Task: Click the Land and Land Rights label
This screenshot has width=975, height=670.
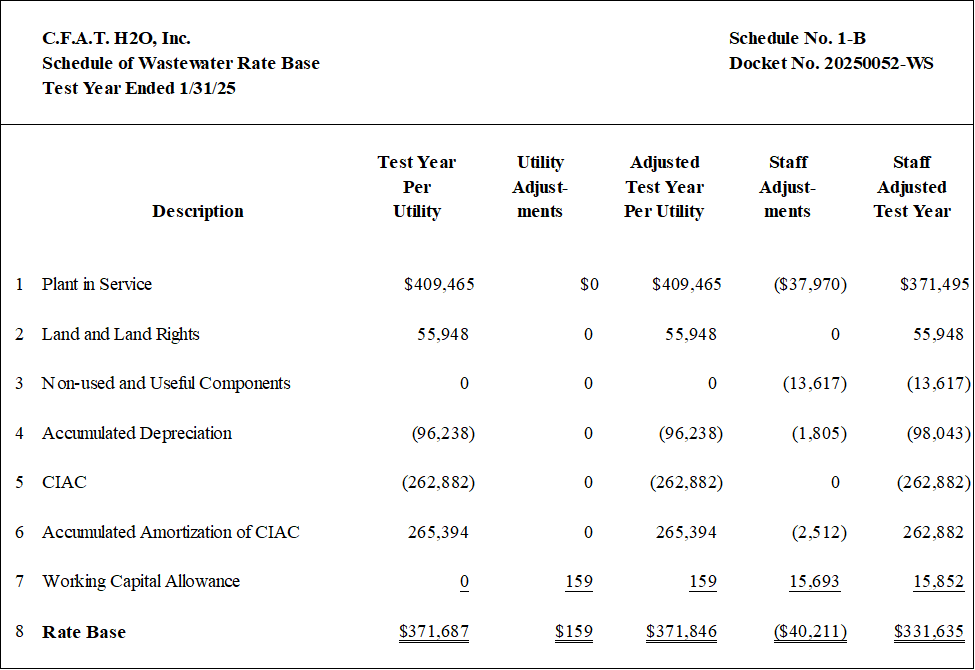Action: (x=121, y=334)
